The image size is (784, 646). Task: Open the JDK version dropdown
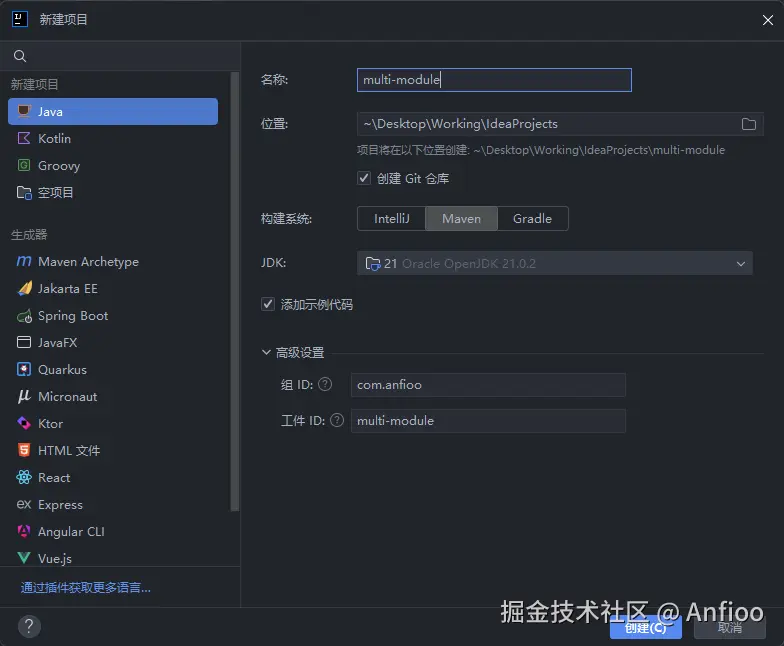click(x=554, y=263)
